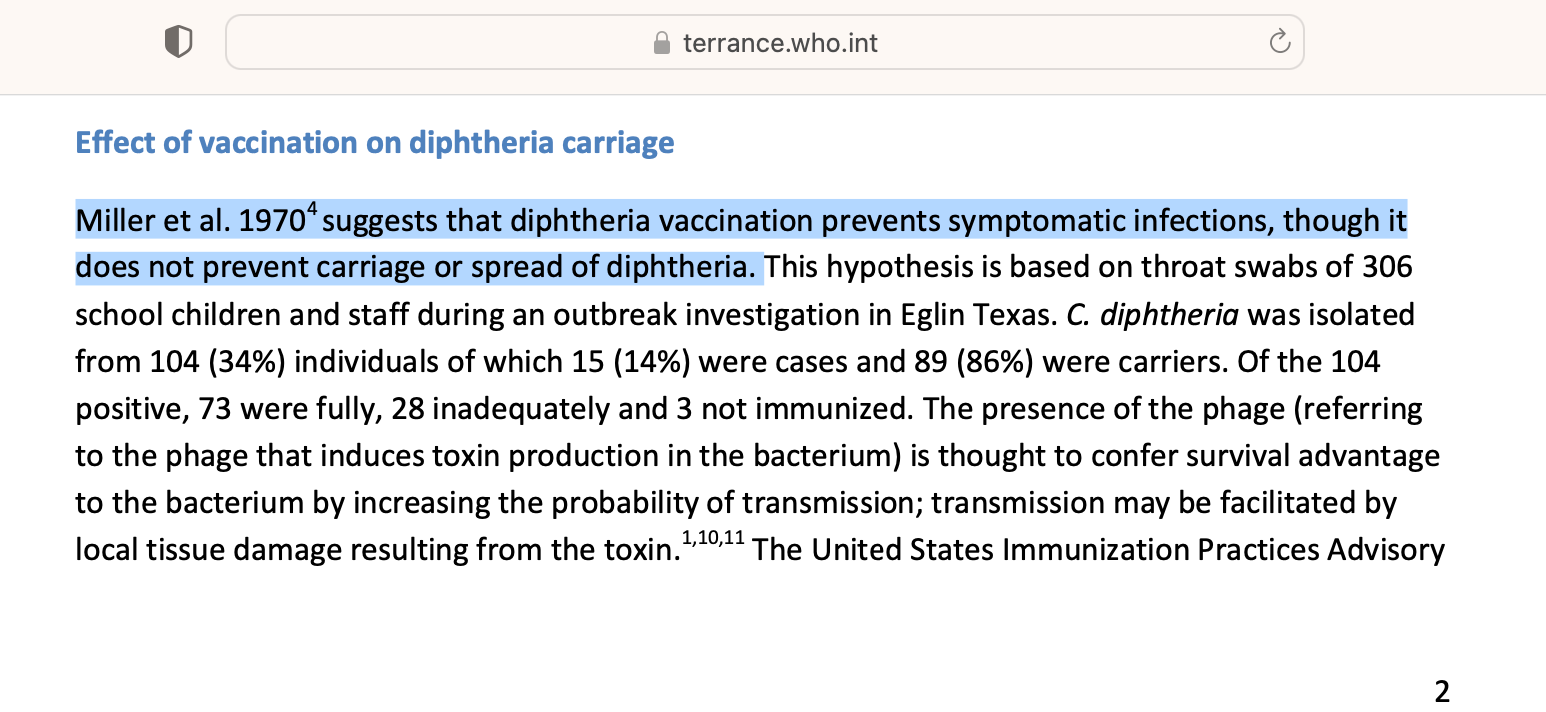Click the padlock icon in address bar
This screenshot has height=712, width=1546.
[660, 43]
